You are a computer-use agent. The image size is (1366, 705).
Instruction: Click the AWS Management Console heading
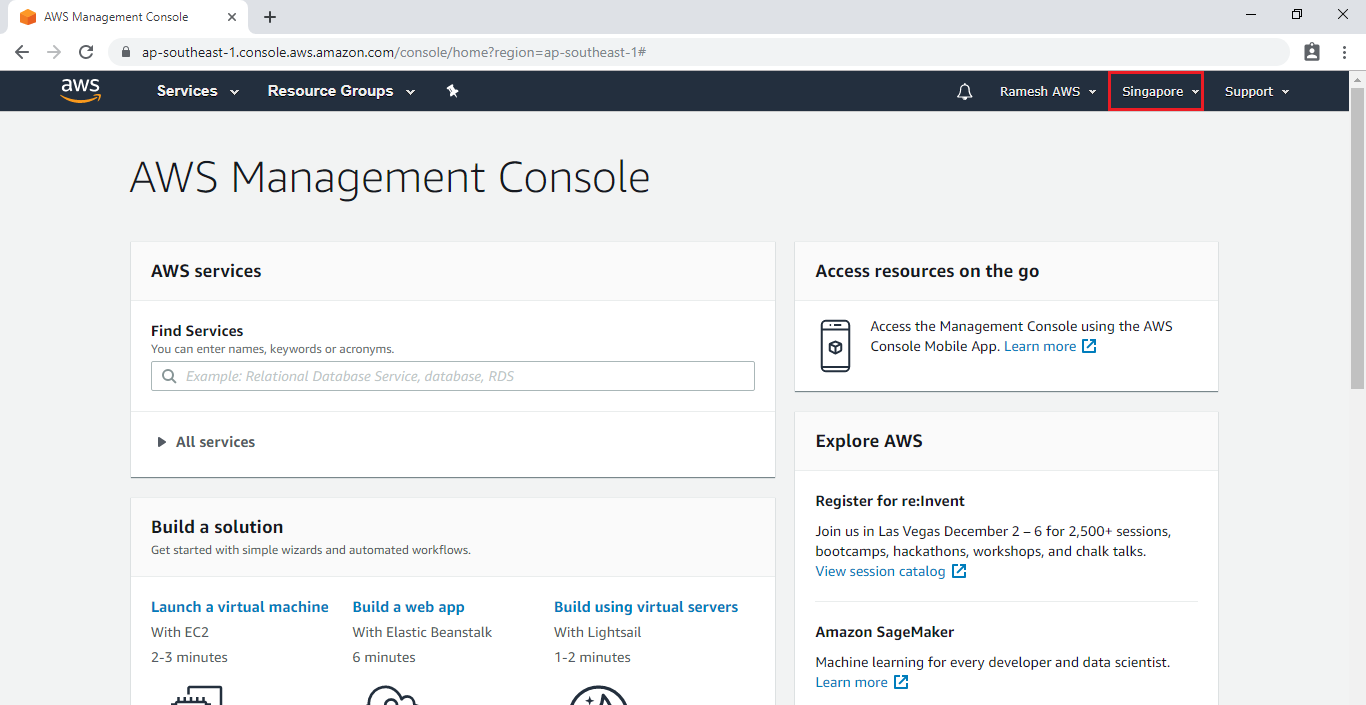[x=390, y=179]
